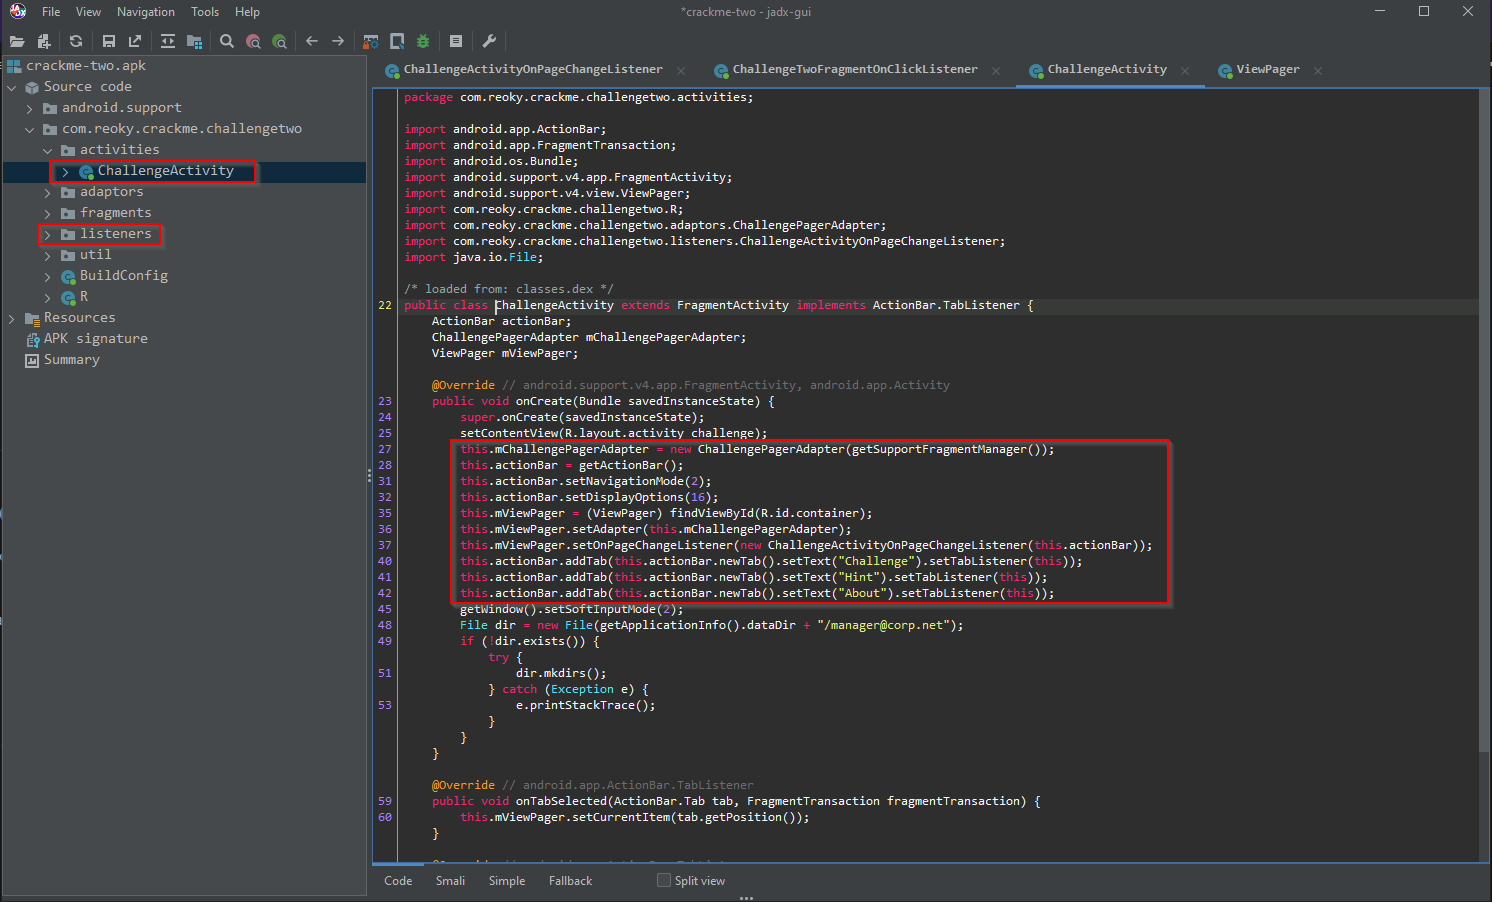Click the Quark engine icon
This screenshot has height=902, width=1492.
pos(397,41)
